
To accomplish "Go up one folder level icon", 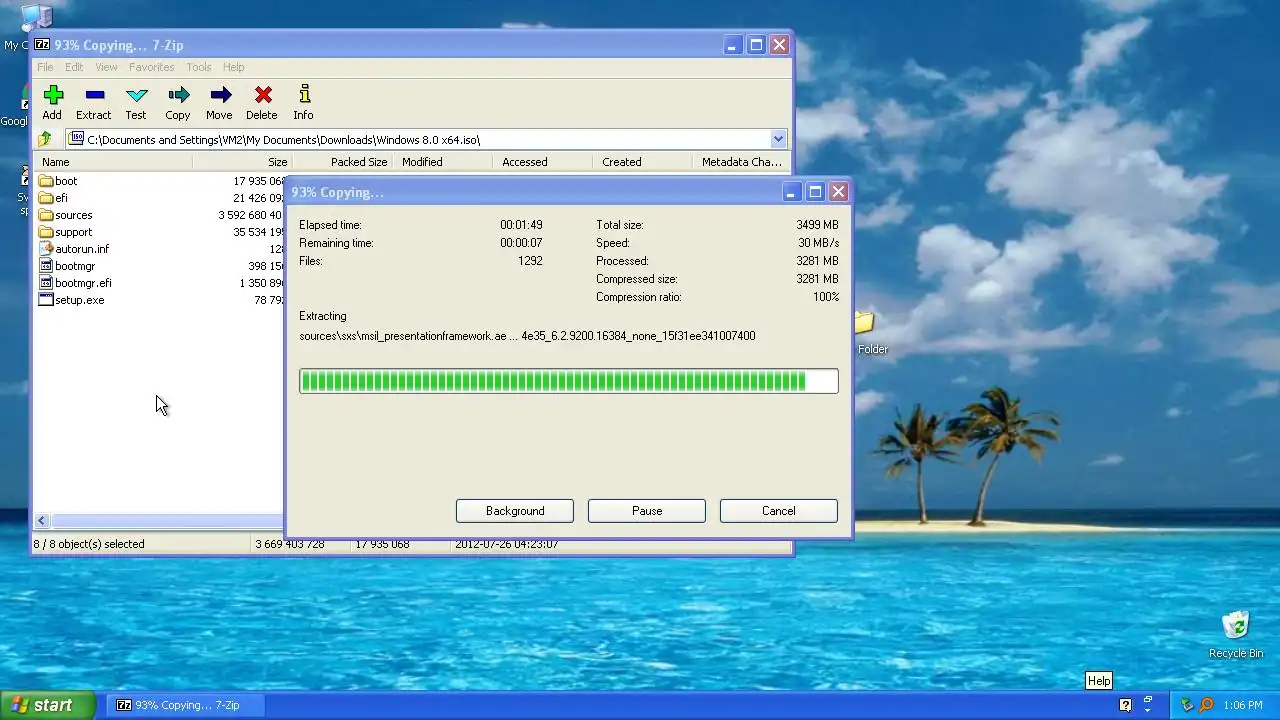I will [x=45, y=139].
